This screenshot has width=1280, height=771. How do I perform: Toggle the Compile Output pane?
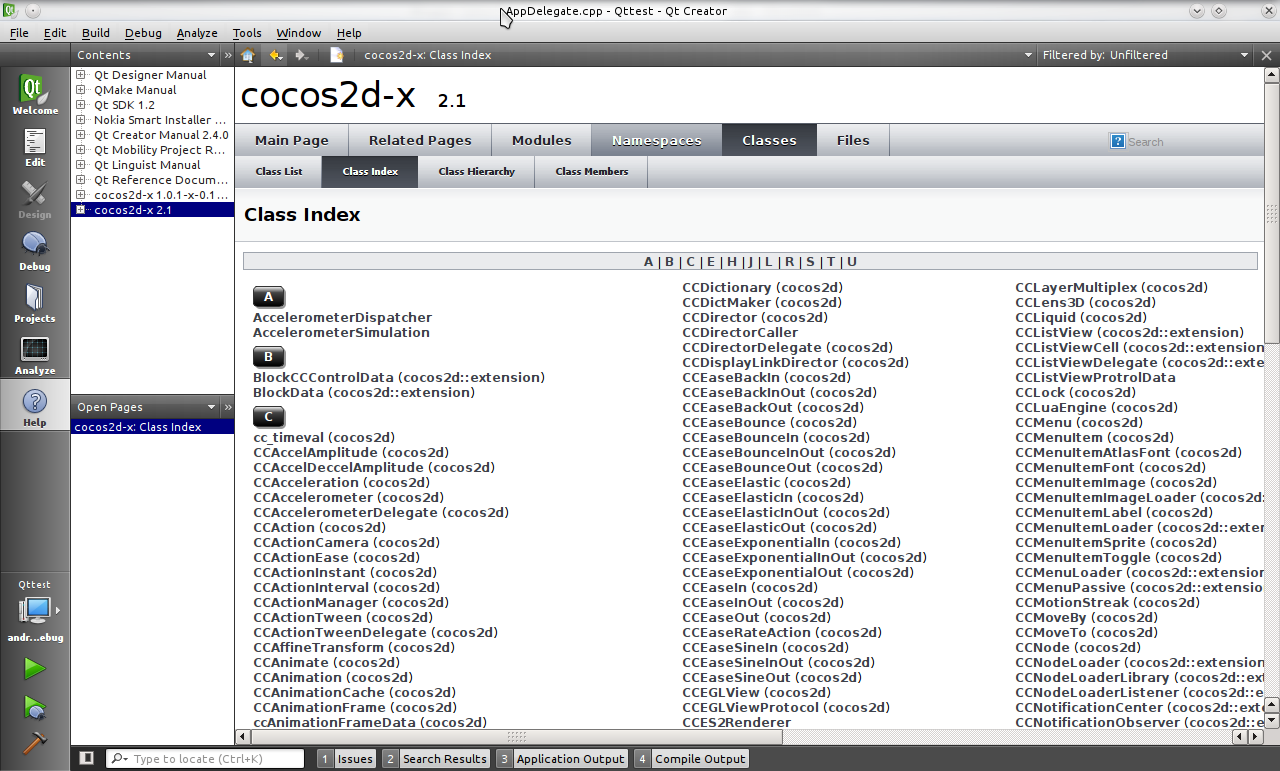tap(691, 758)
